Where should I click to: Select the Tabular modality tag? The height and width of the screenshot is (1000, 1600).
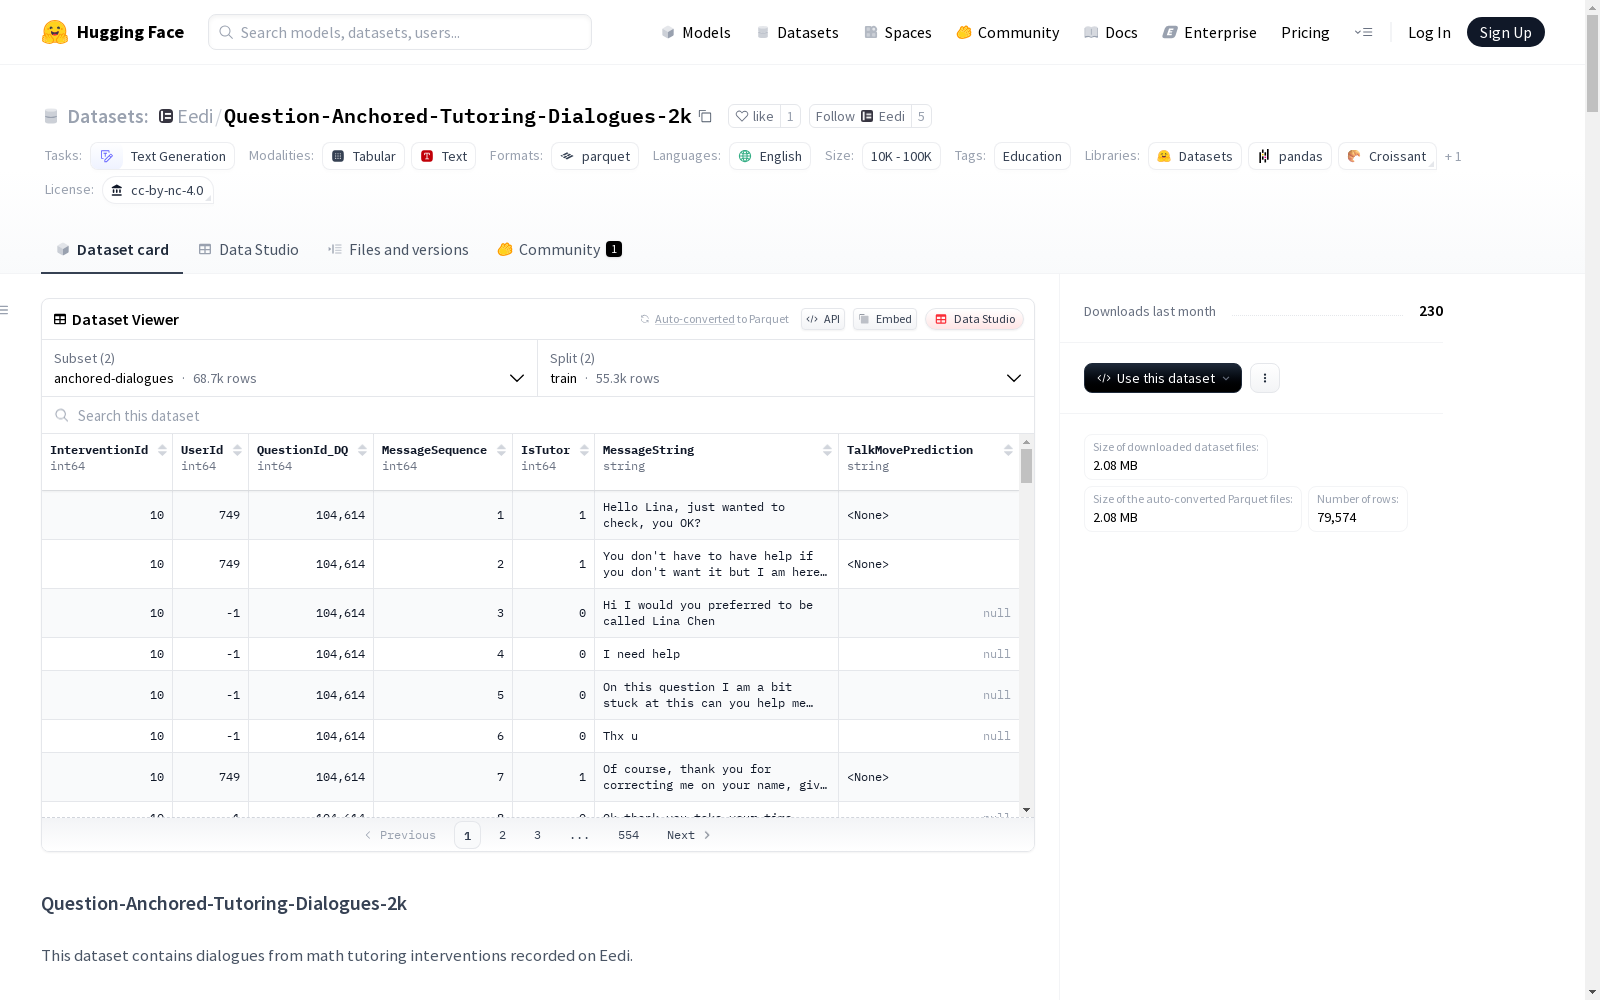364,156
